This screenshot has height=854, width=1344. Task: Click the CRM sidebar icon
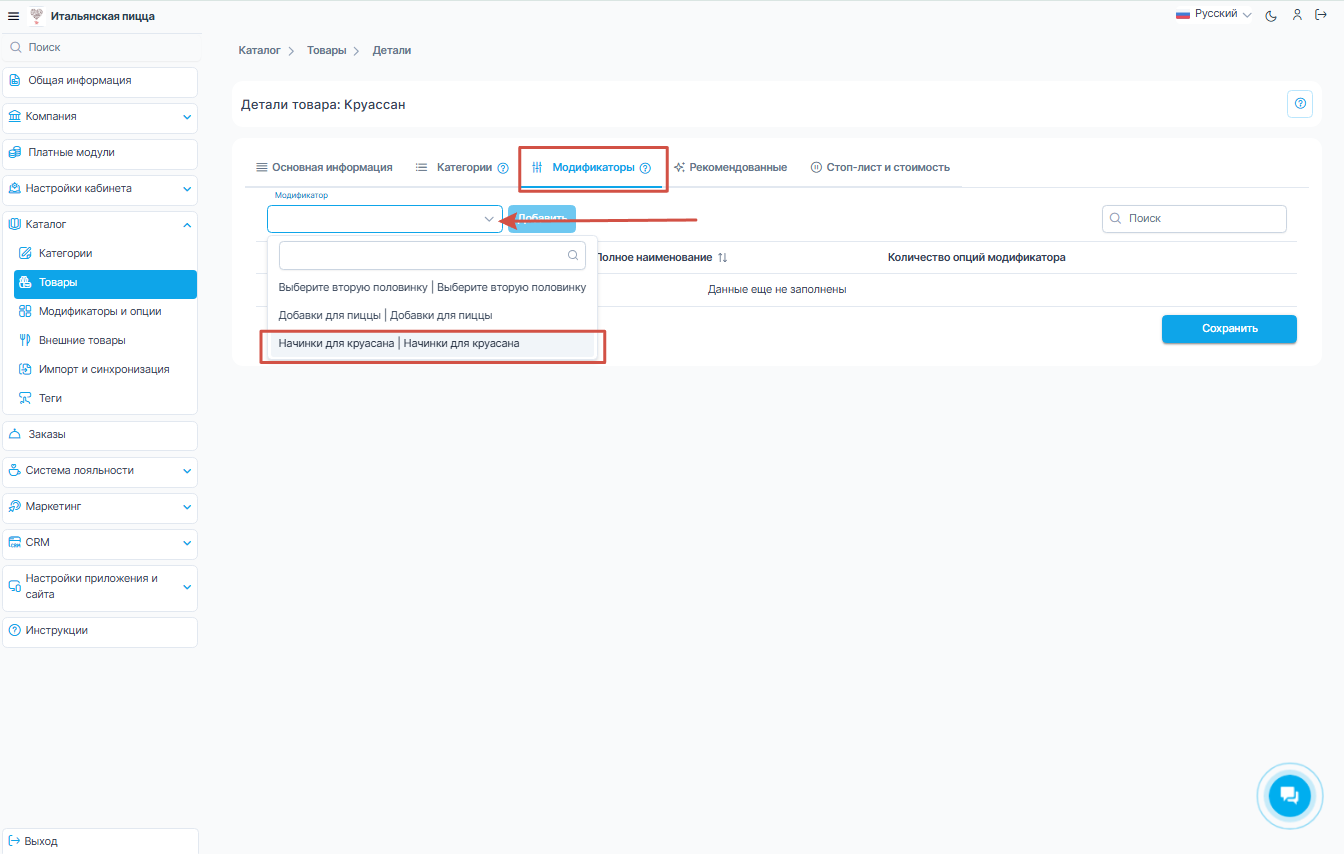(x=15, y=542)
